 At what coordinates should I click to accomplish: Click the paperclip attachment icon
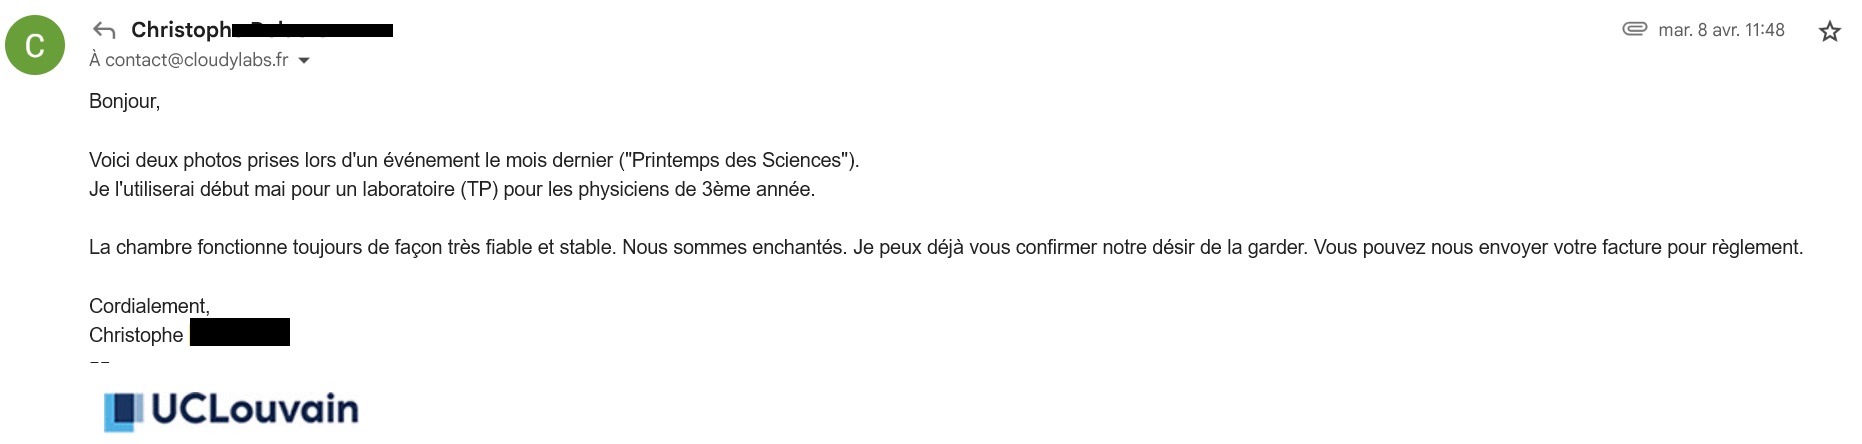pos(1634,29)
